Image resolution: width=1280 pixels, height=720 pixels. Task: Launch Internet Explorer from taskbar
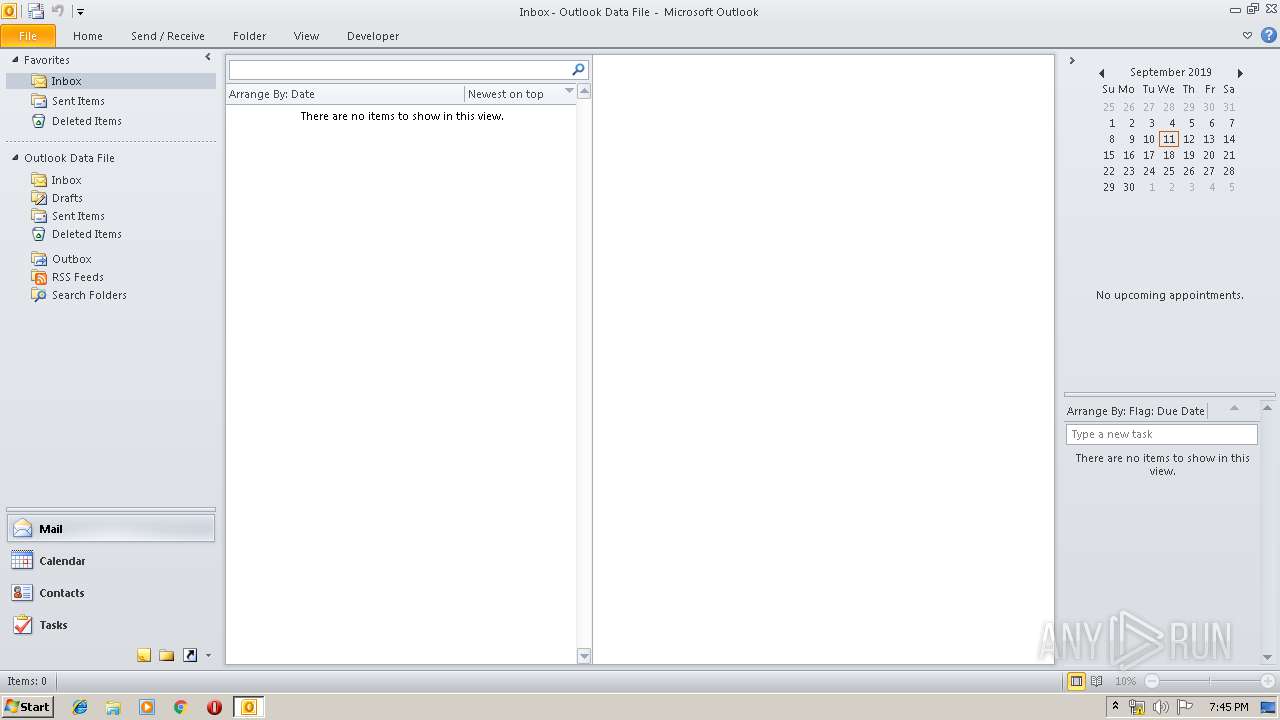[x=80, y=707]
